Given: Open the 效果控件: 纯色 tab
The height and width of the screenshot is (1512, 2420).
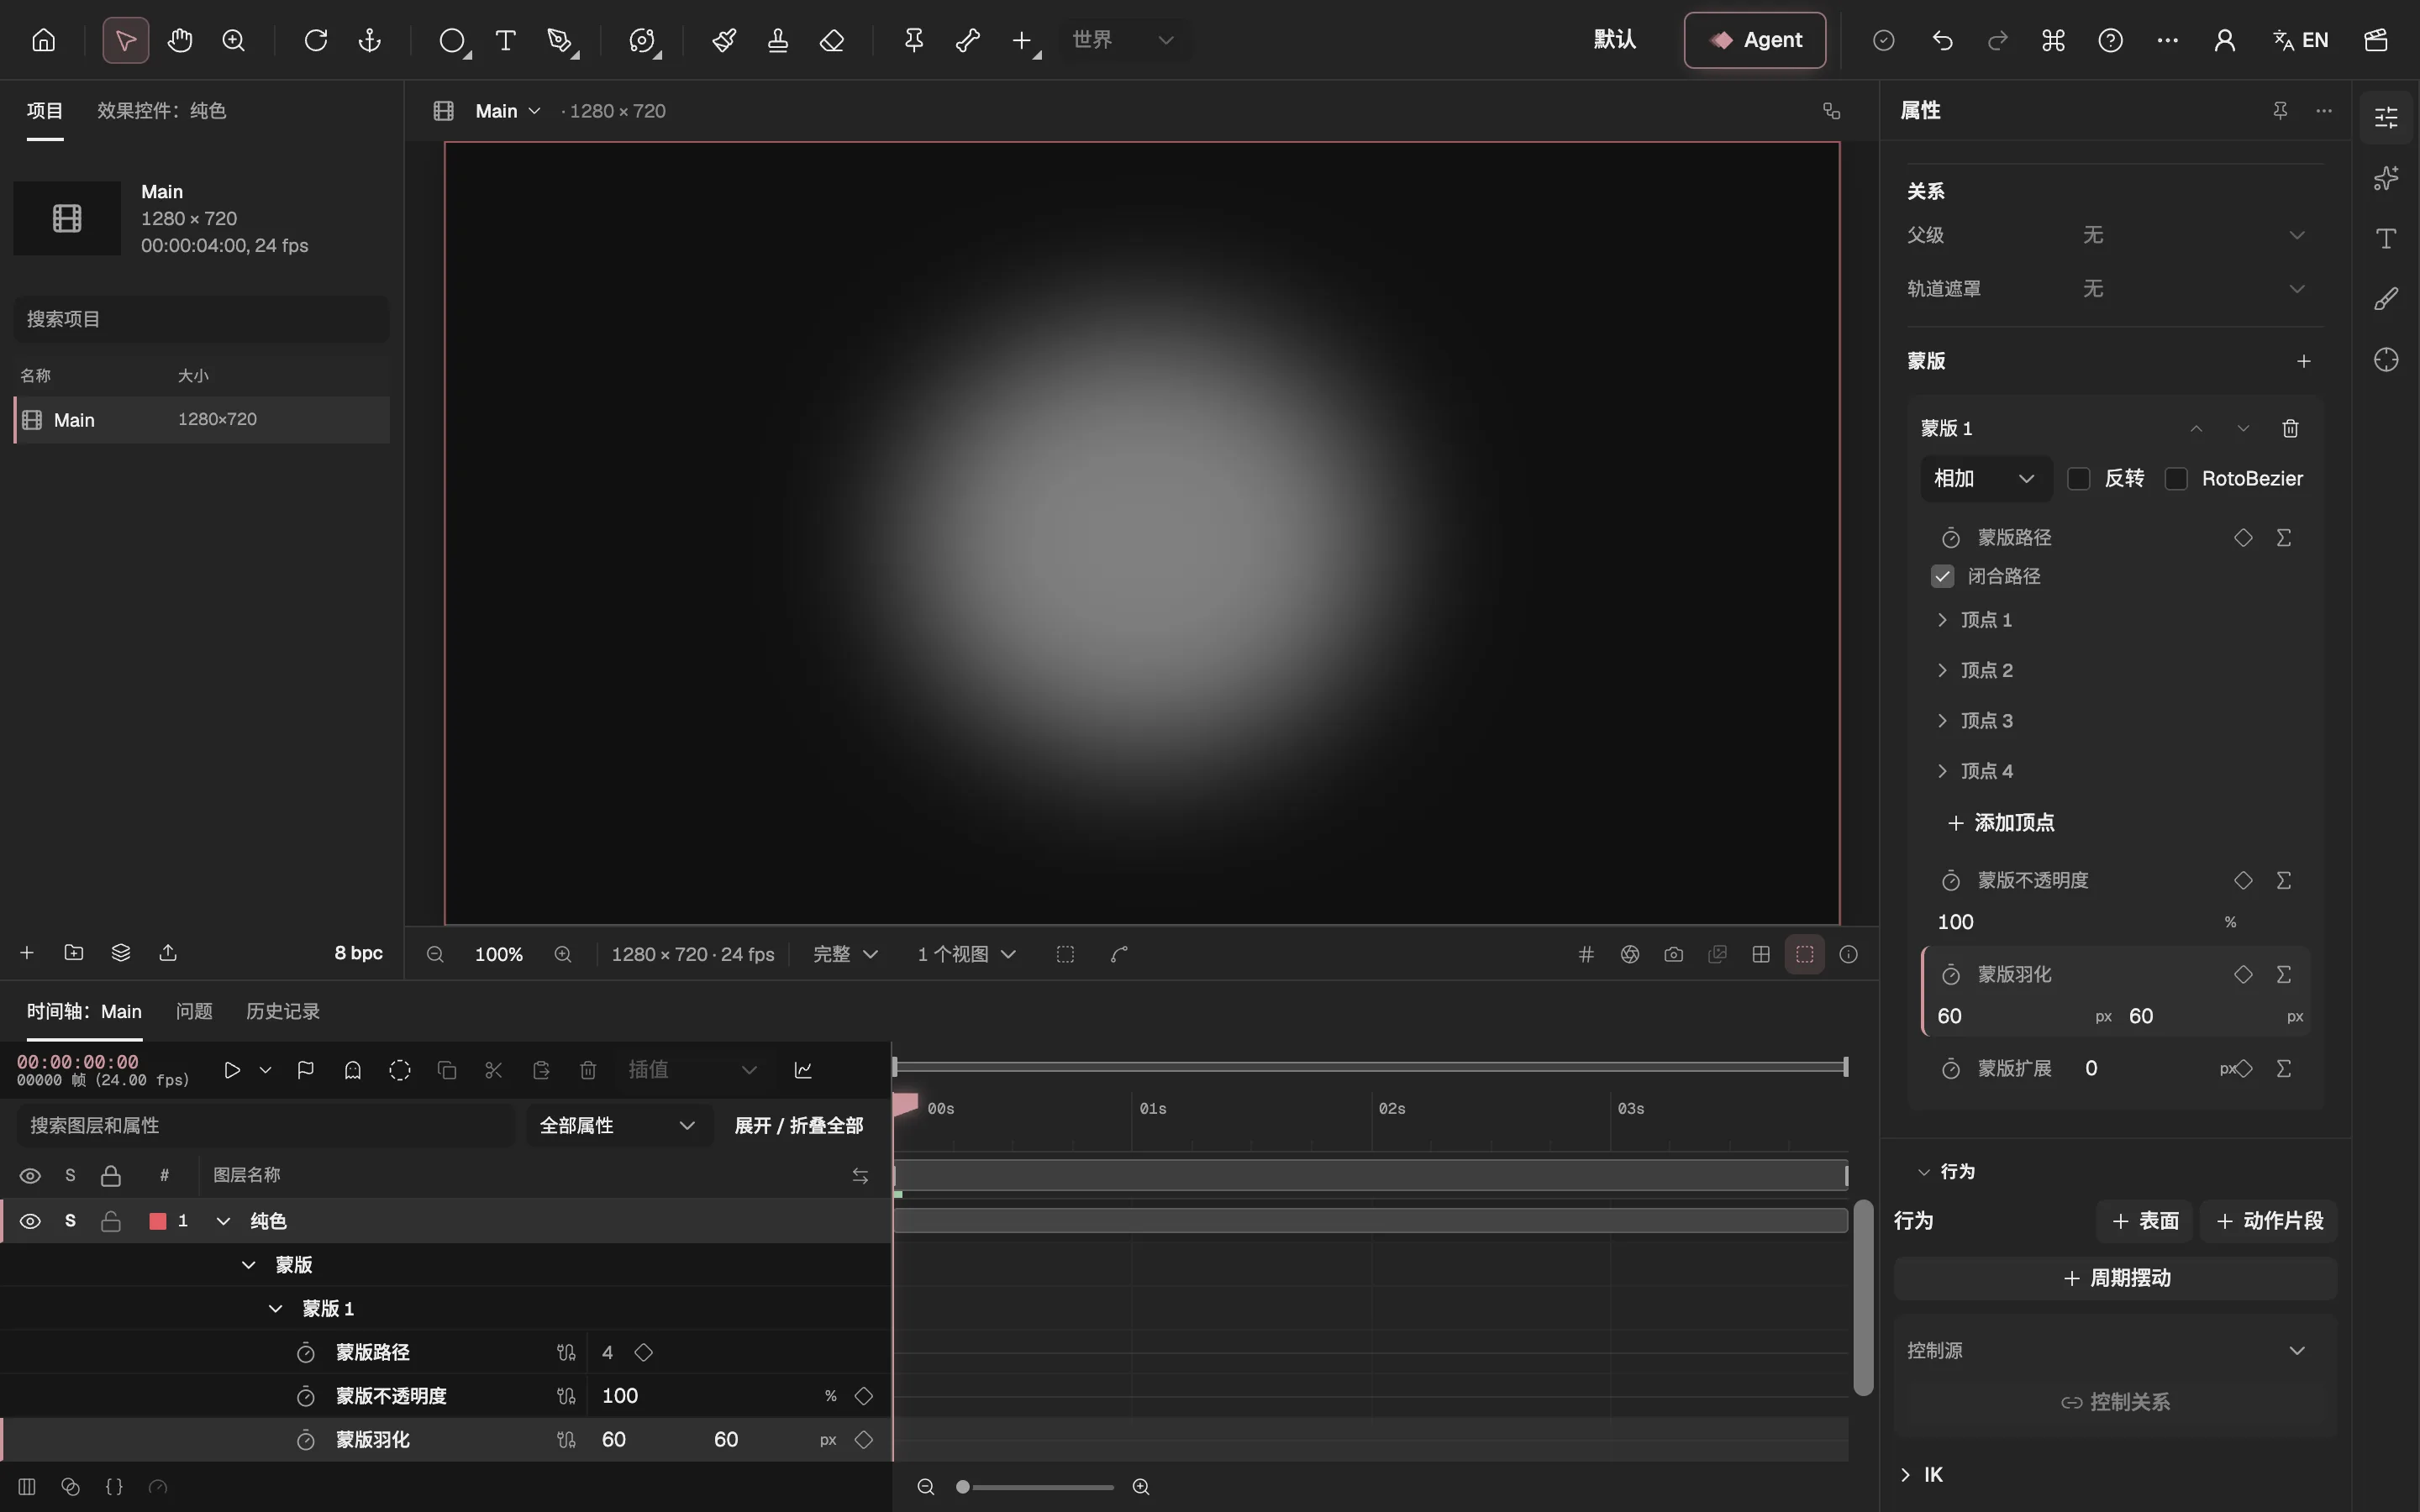Looking at the screenshot, I should pyautogui.click(x=162, y=110).
